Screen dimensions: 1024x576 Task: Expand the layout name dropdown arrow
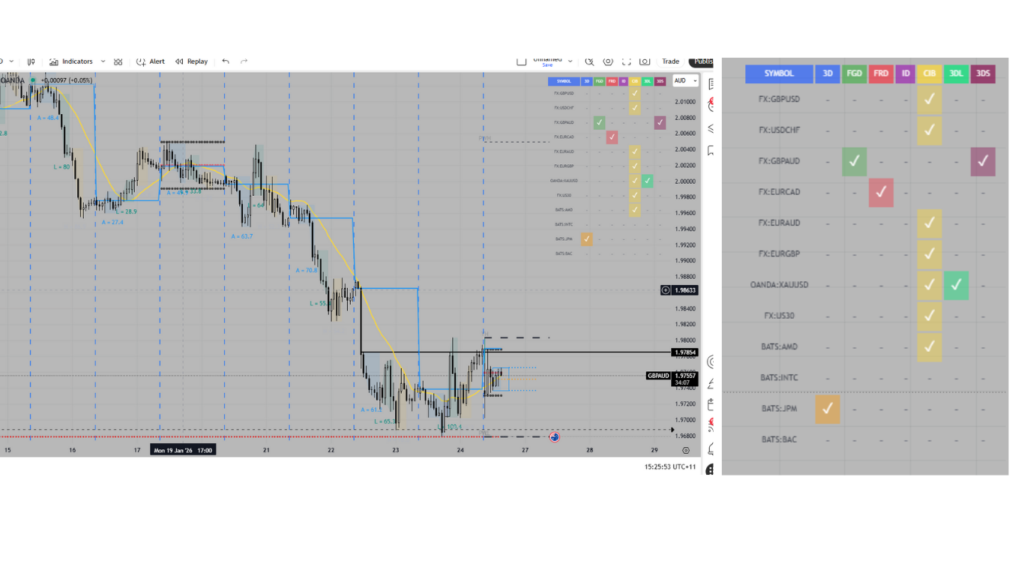click(x=571, y=61)
